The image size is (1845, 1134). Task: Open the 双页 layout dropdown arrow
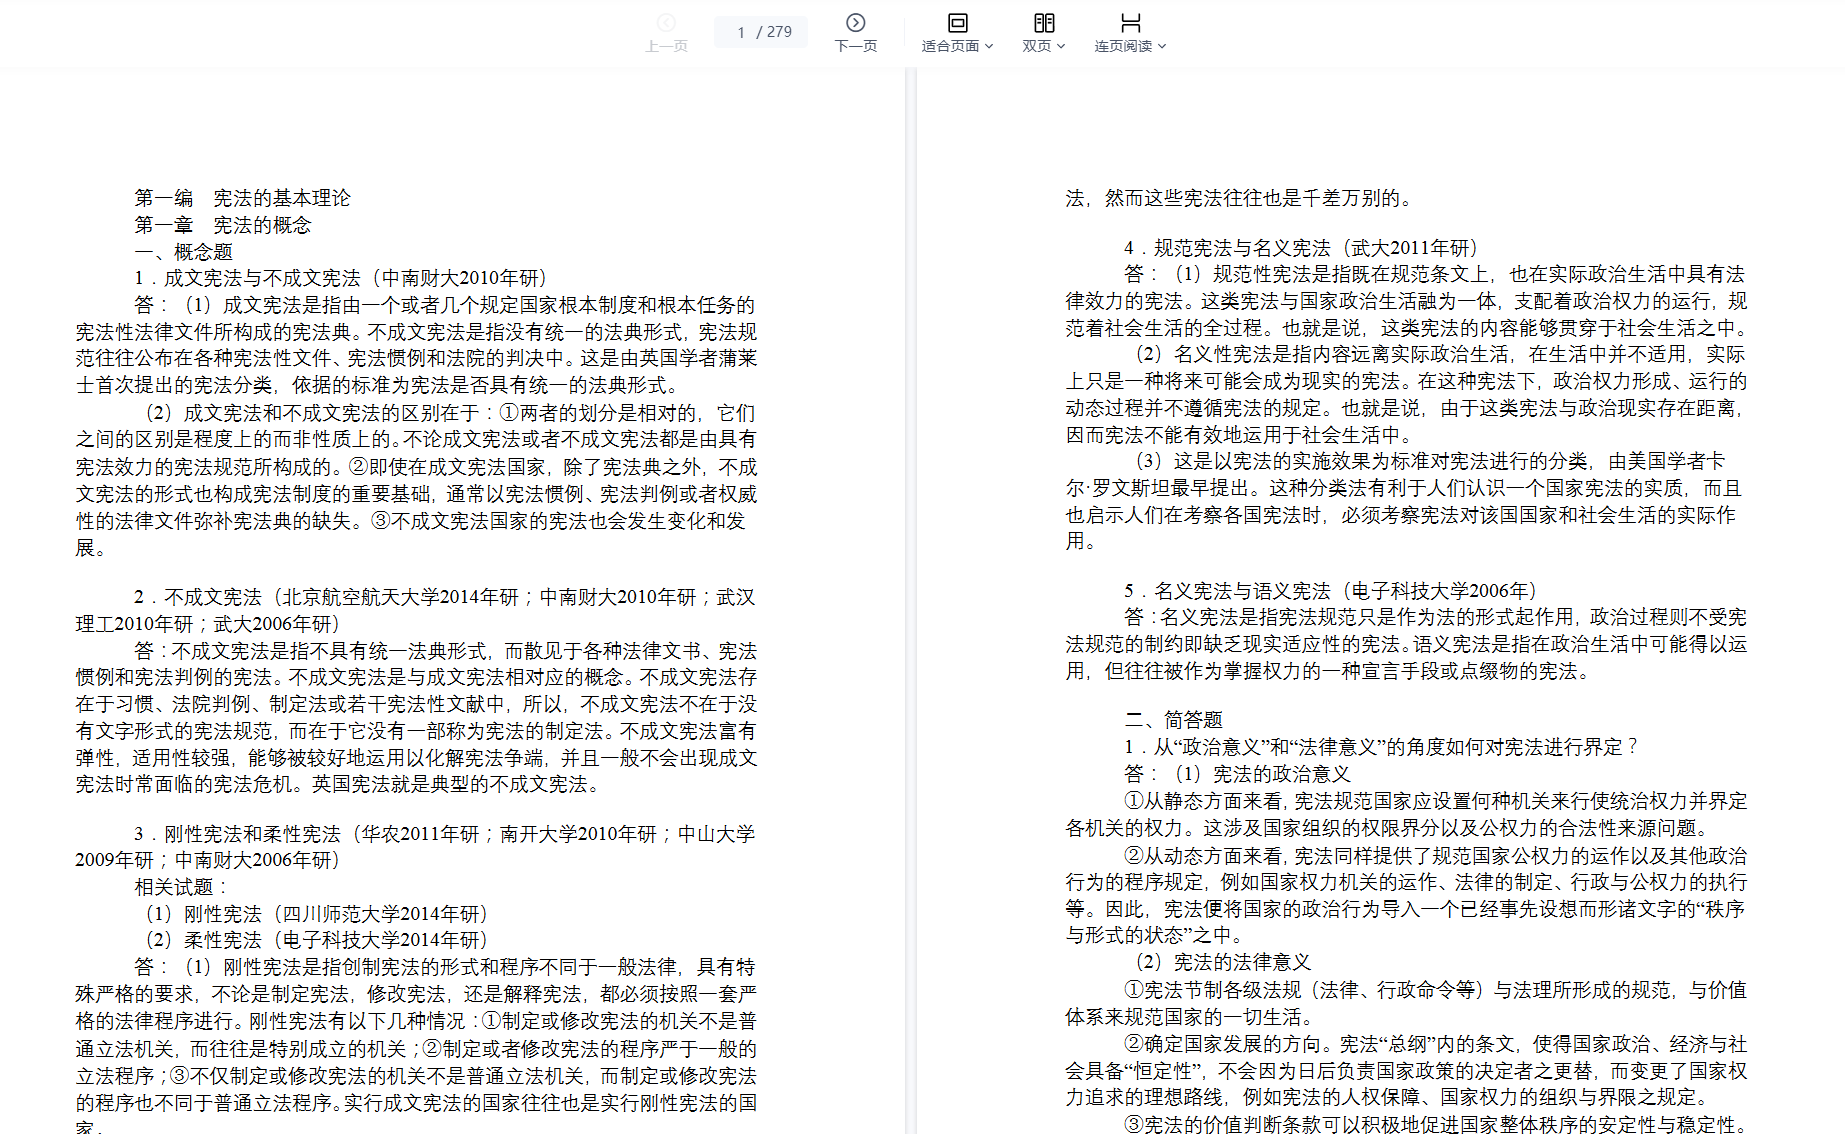[x=1061, y=46]
